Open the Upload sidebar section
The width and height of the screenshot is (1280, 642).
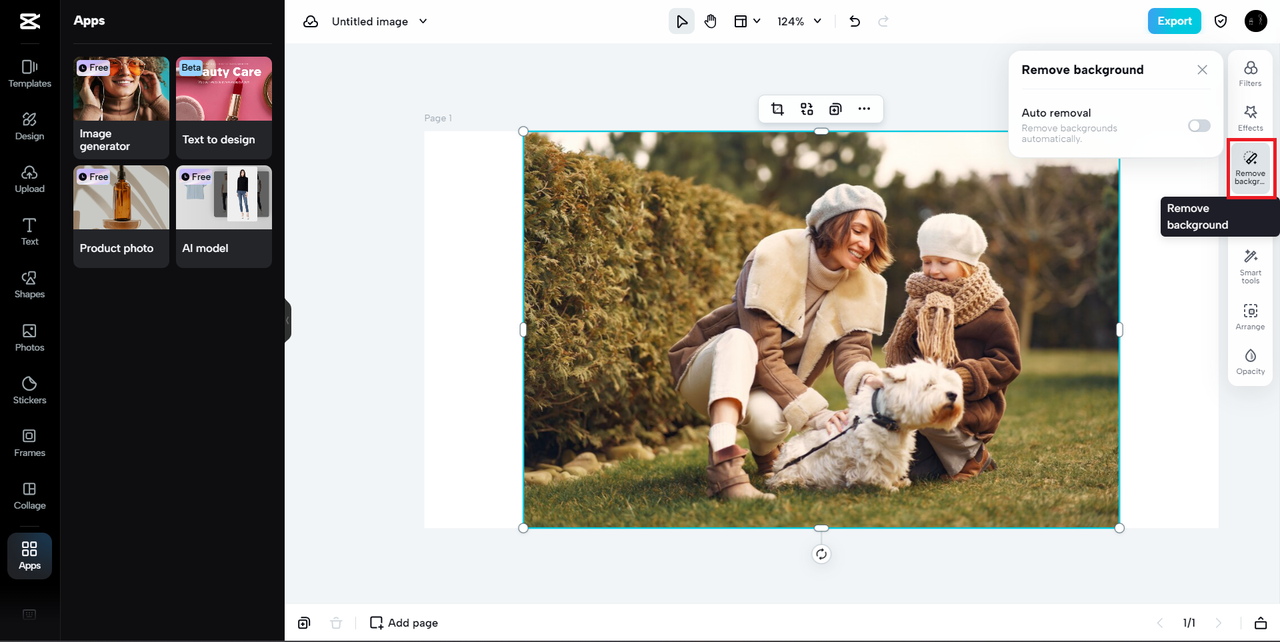(x=30, y=179)
